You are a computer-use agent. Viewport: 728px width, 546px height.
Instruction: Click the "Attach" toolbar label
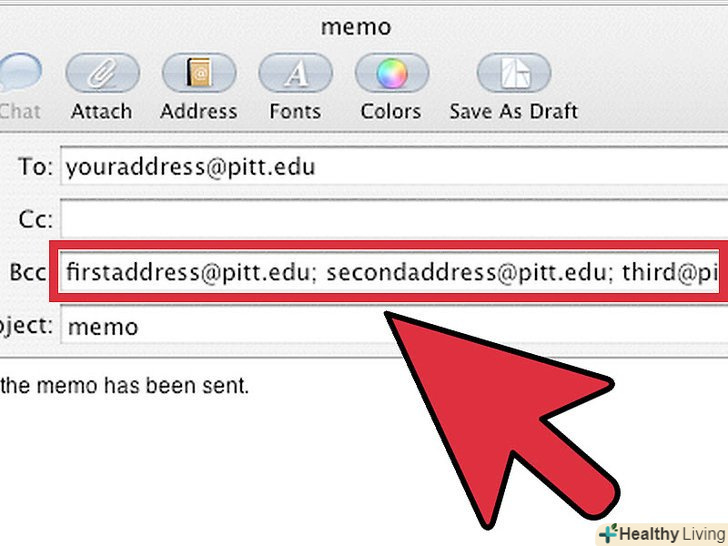pyautogui.click(x=101, y=111)
